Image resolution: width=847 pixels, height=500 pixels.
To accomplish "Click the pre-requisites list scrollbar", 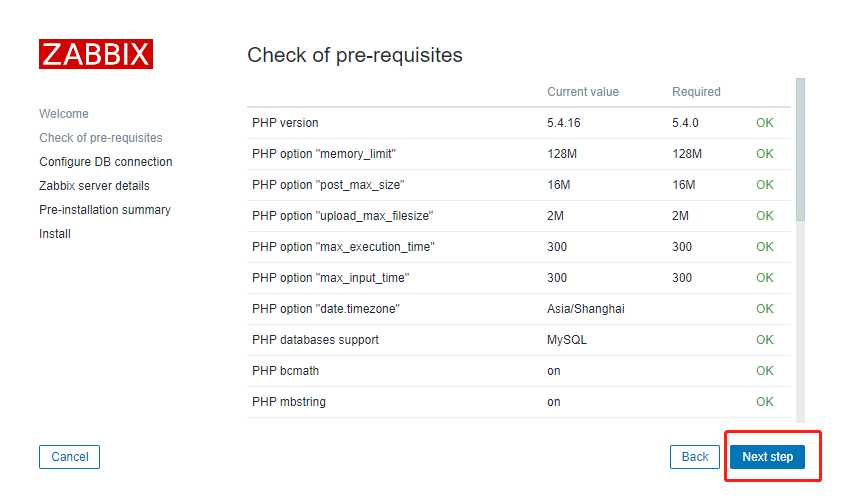I will [800, 150].
